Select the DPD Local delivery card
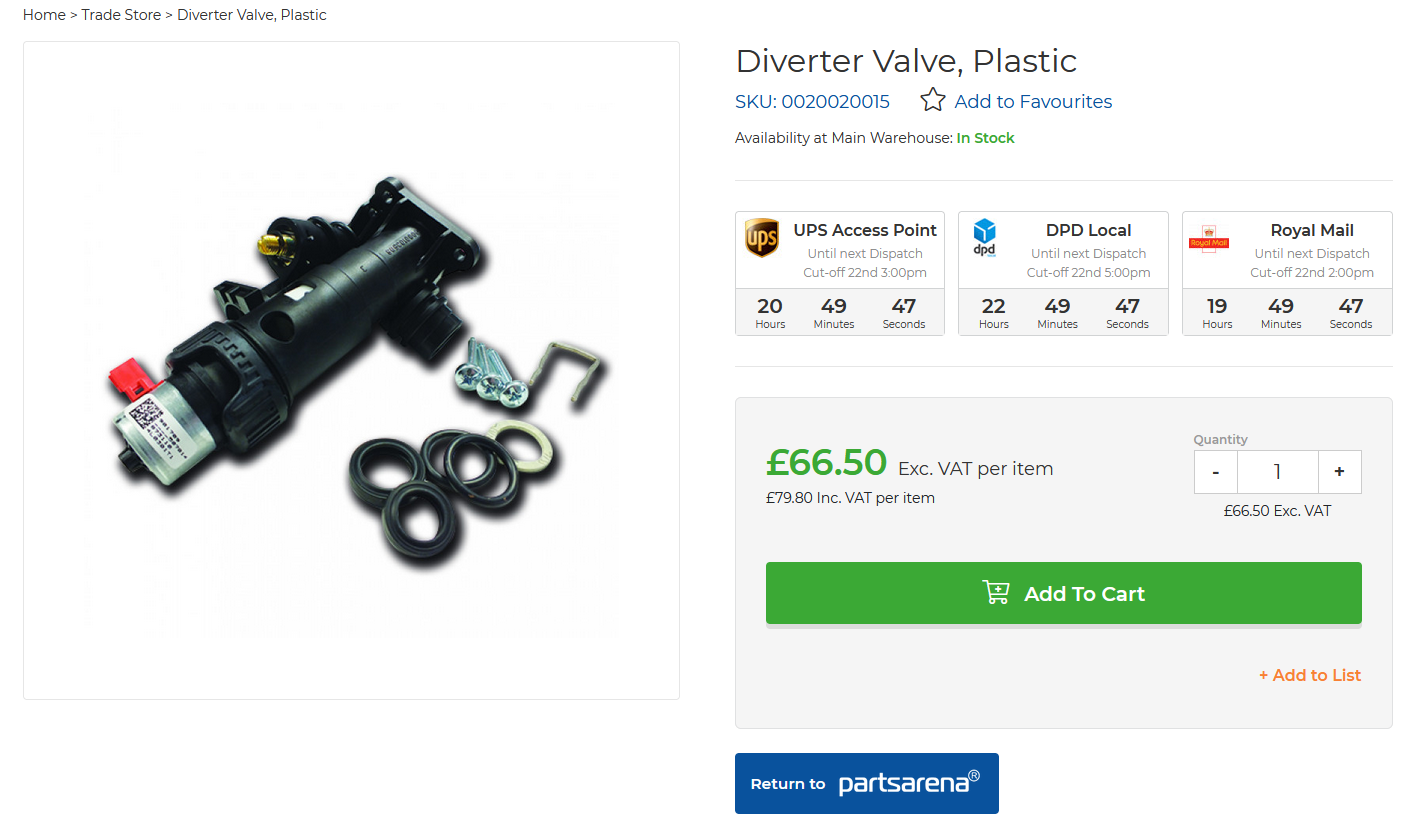The width and height of the screenshot is (1409, 838). pyautogui.click(x=1063, y=273)
